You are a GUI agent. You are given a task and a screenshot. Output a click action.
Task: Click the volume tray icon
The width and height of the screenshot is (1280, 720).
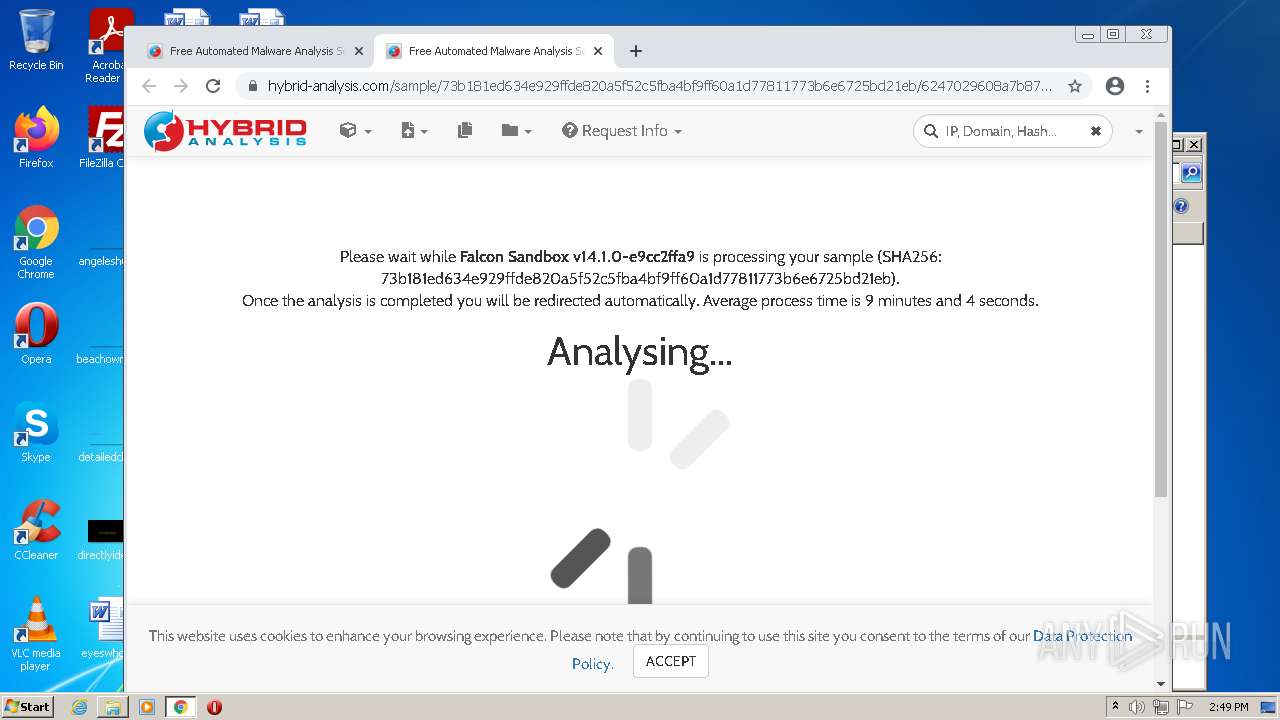coord(1137,707)
